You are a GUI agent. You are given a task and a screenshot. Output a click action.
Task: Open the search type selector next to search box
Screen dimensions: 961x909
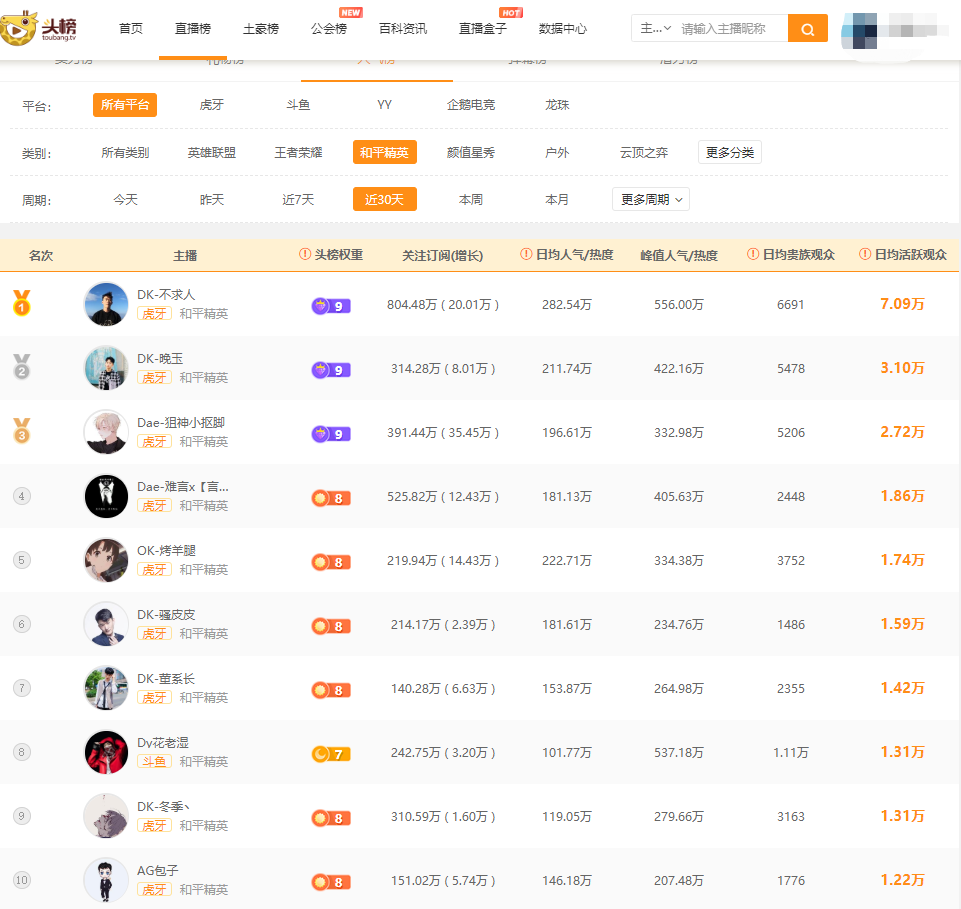click(x=653, y=29)
